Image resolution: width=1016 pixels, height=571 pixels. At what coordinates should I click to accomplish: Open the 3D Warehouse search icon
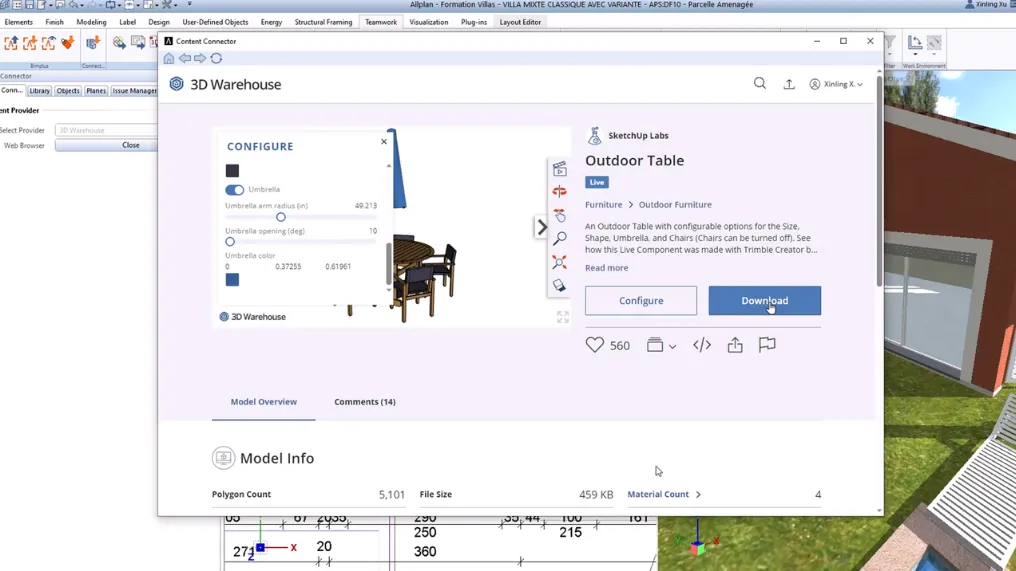[760, 84]
